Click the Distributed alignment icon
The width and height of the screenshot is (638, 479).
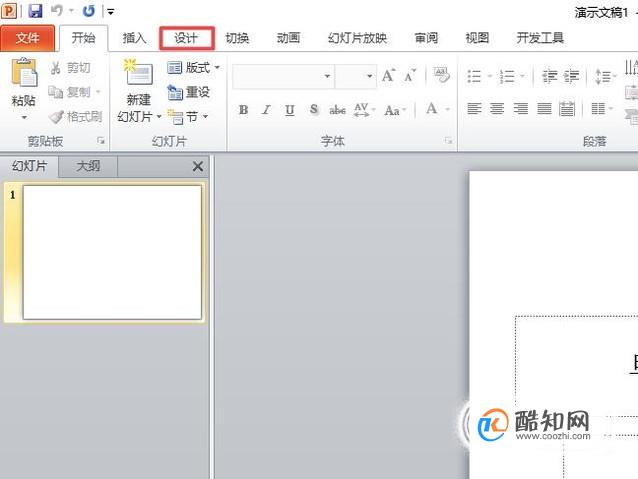(x=567, y=109)
